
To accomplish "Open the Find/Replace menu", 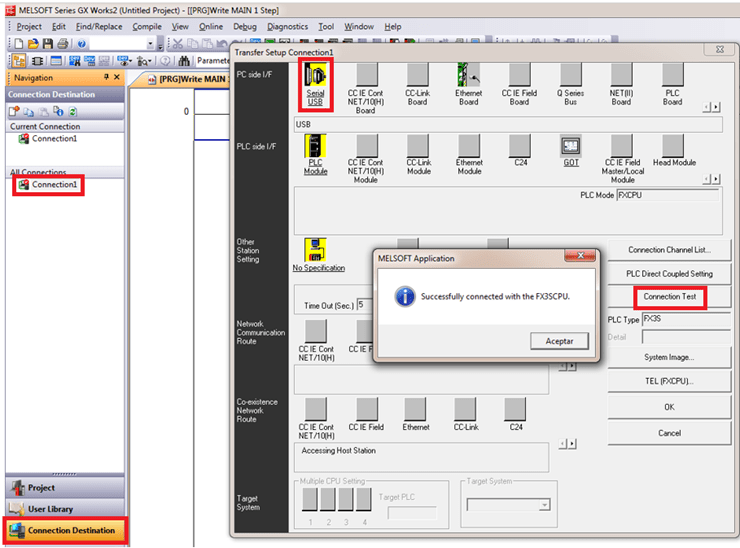I will [x=99, y=27].
